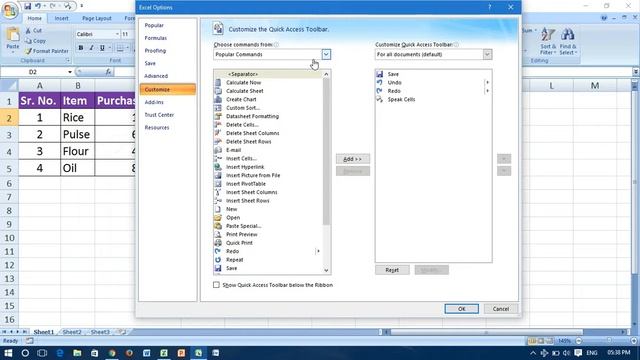Click the Office Button in Excel window
640x360 pixels.
tap(10, 10)
